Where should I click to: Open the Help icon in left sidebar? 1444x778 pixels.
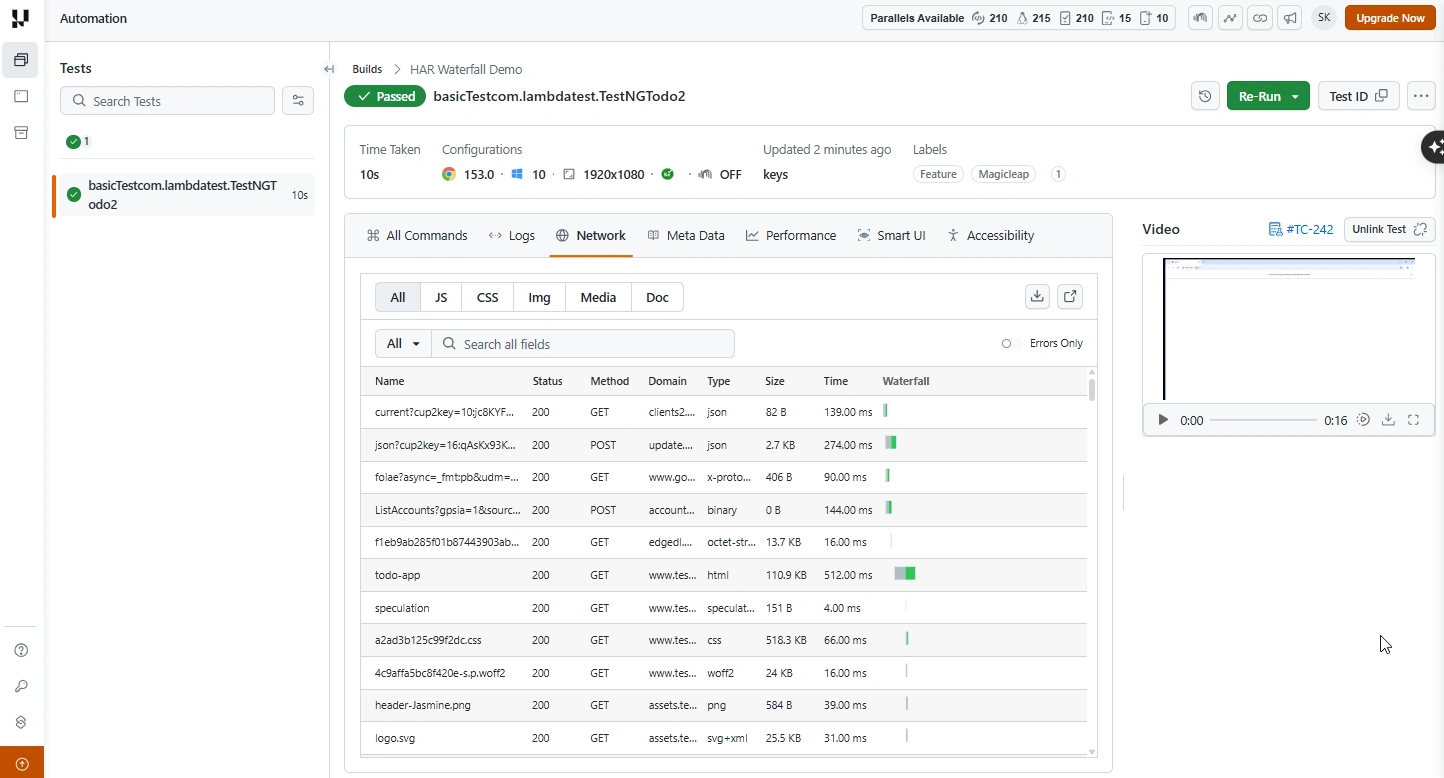coord(21,650)
